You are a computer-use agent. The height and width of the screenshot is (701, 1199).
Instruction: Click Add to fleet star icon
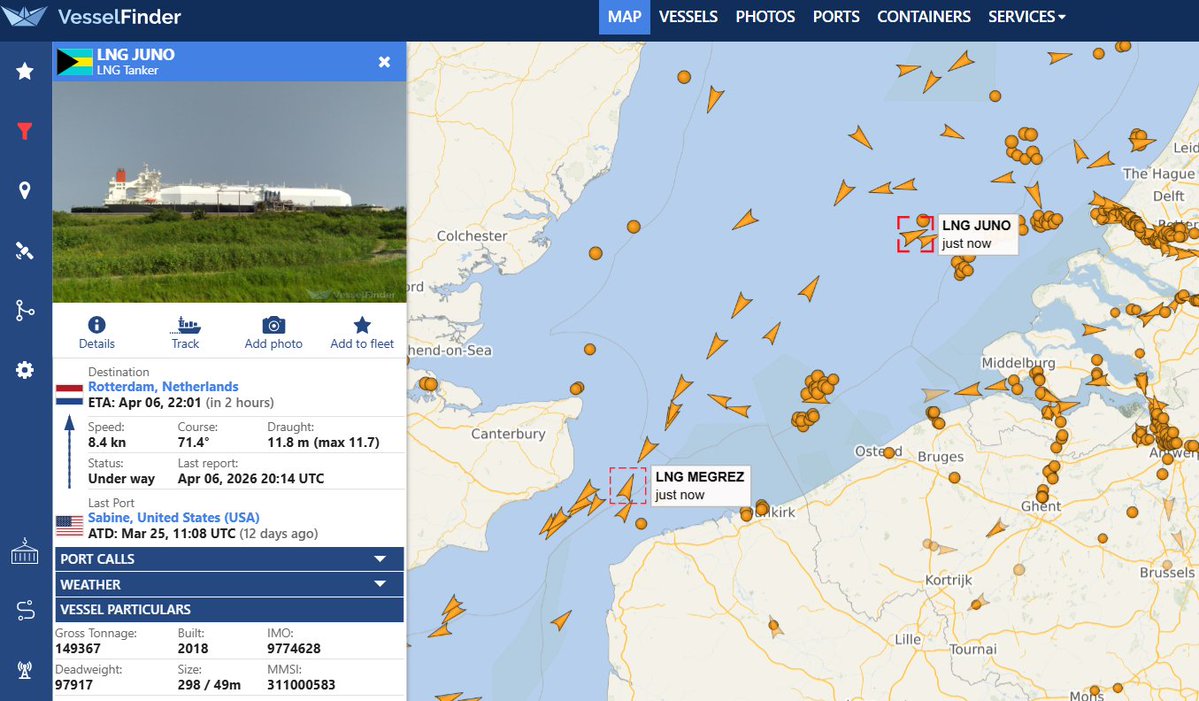pyautogui.click(x=362, y=325)
